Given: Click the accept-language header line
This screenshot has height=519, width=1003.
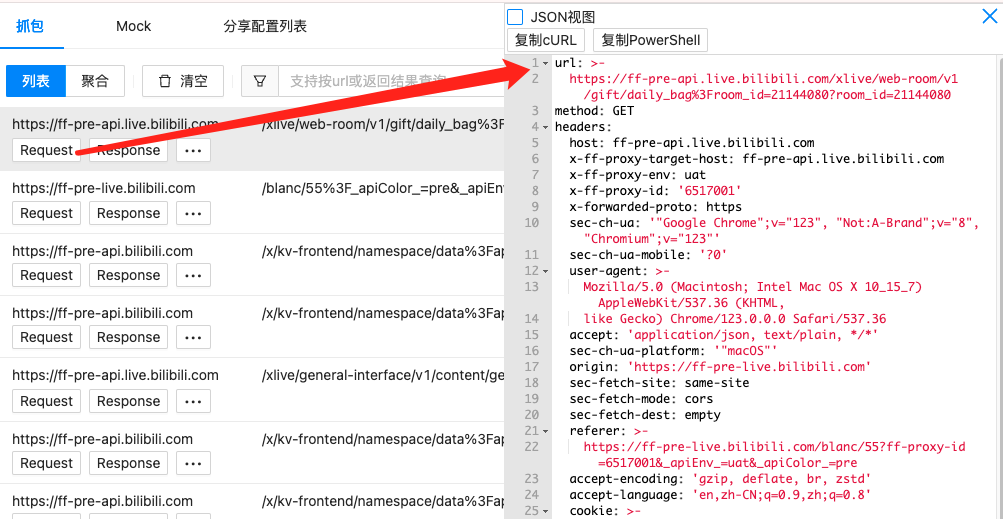Looking at the screenshot, I should (720, 495).
